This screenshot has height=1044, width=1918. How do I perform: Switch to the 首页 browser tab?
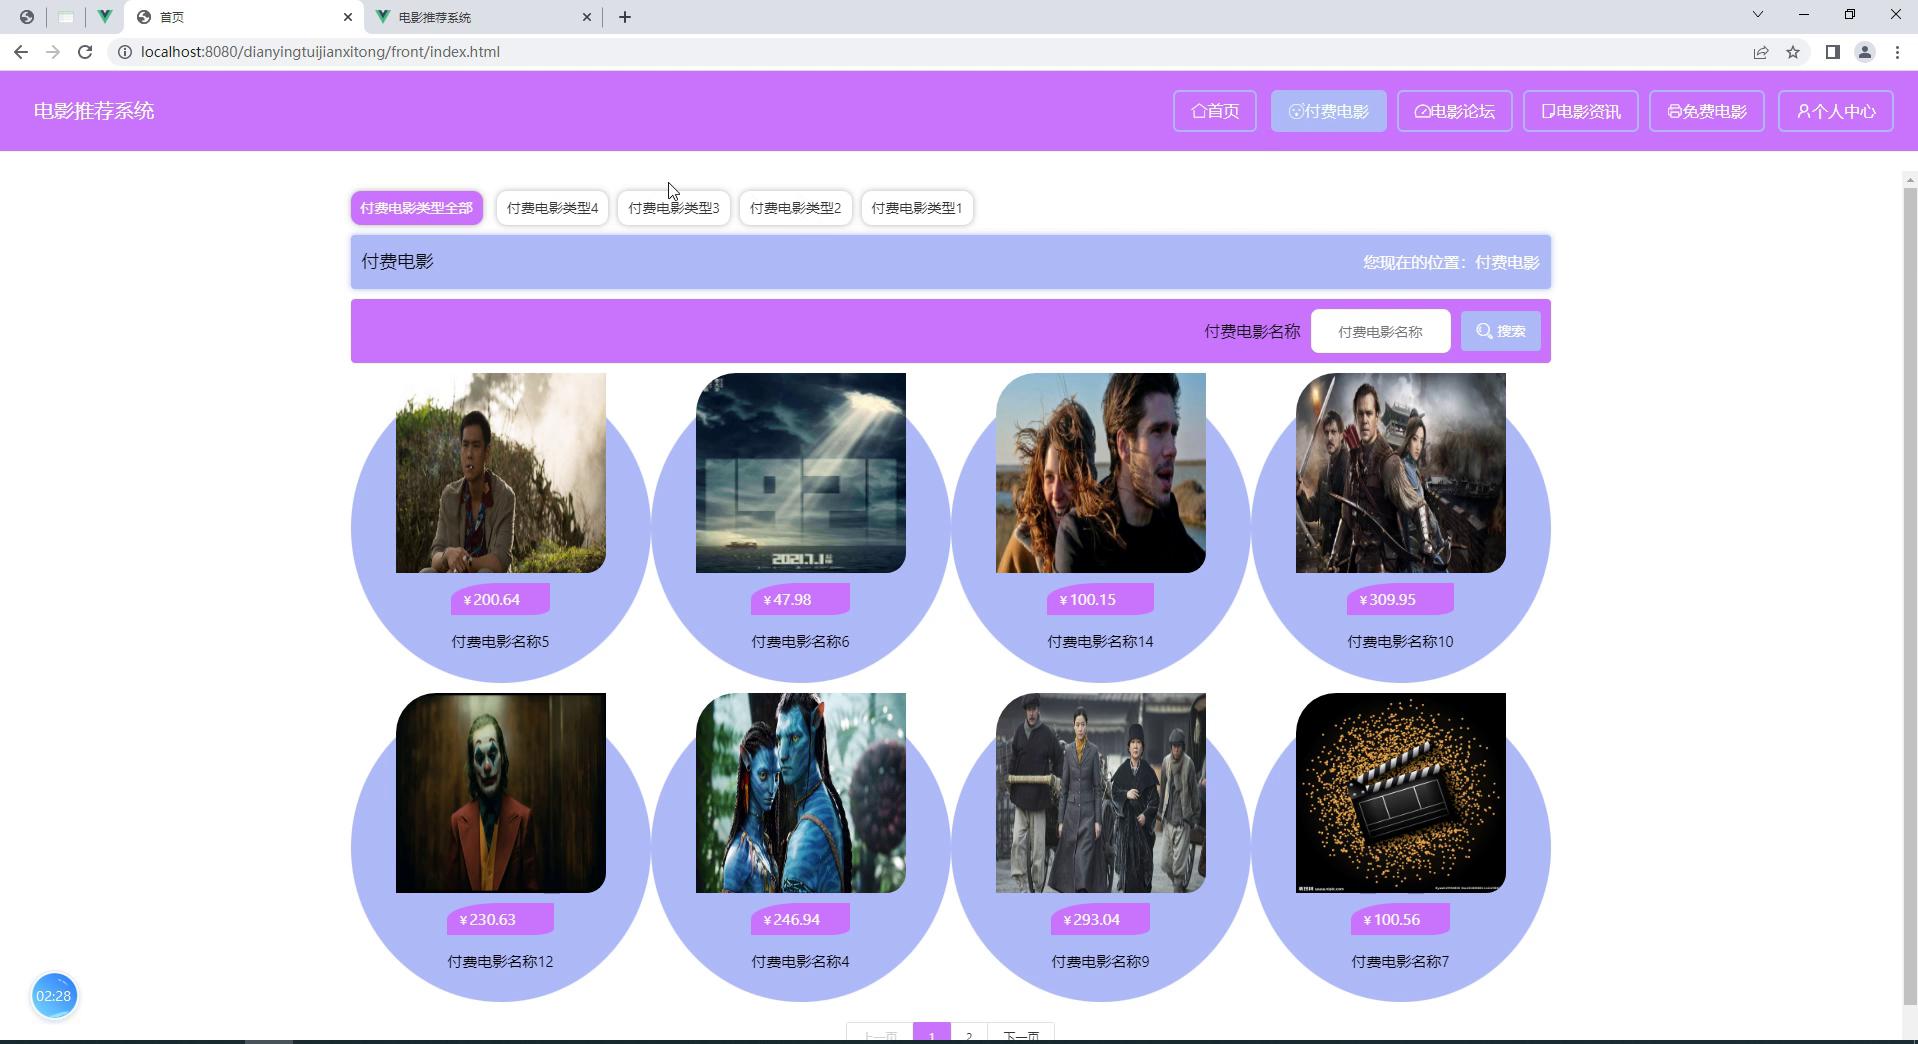245,17
